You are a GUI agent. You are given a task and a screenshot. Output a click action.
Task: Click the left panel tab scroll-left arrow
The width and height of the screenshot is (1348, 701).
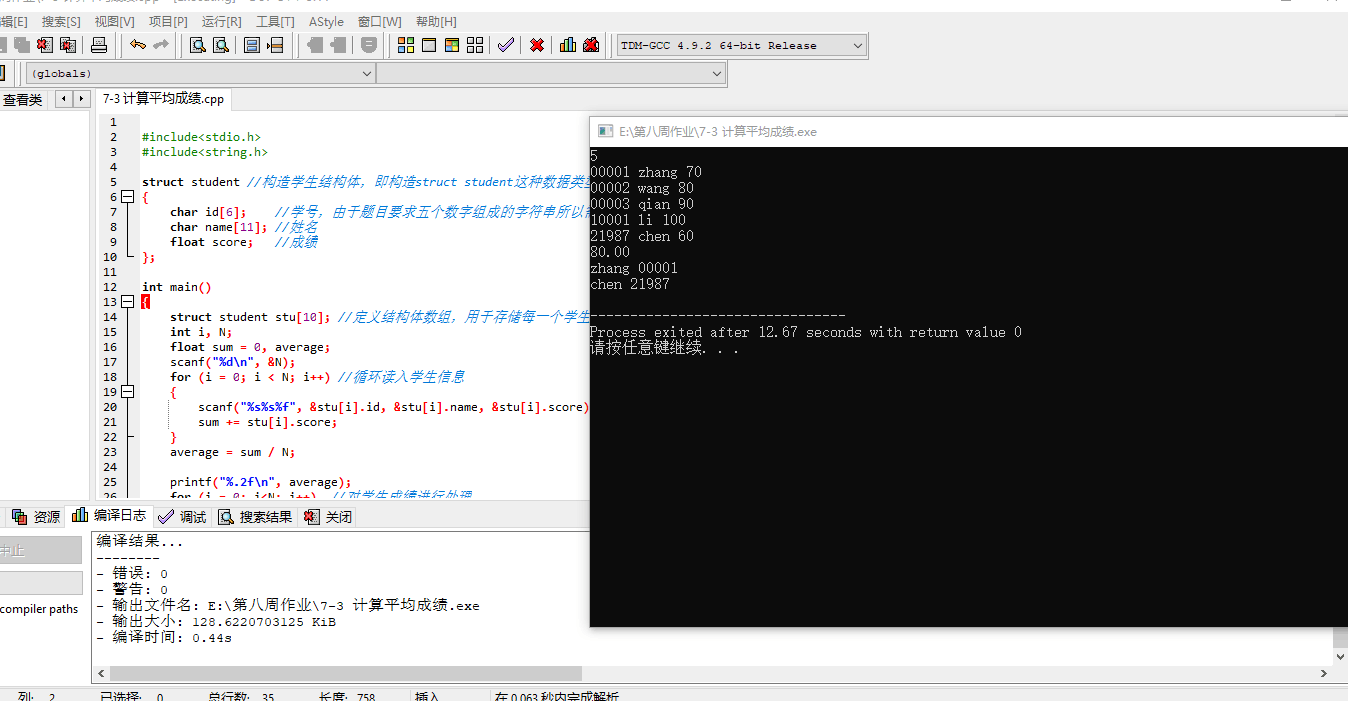pos(64,98)
